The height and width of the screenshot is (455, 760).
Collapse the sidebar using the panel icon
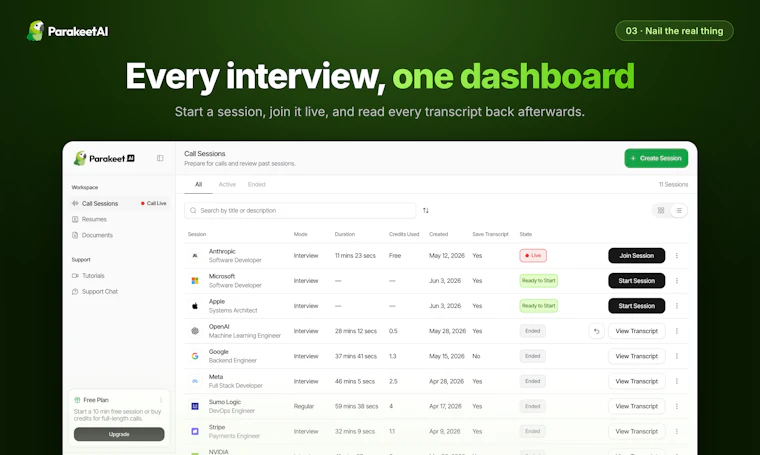tap(160, 158)
